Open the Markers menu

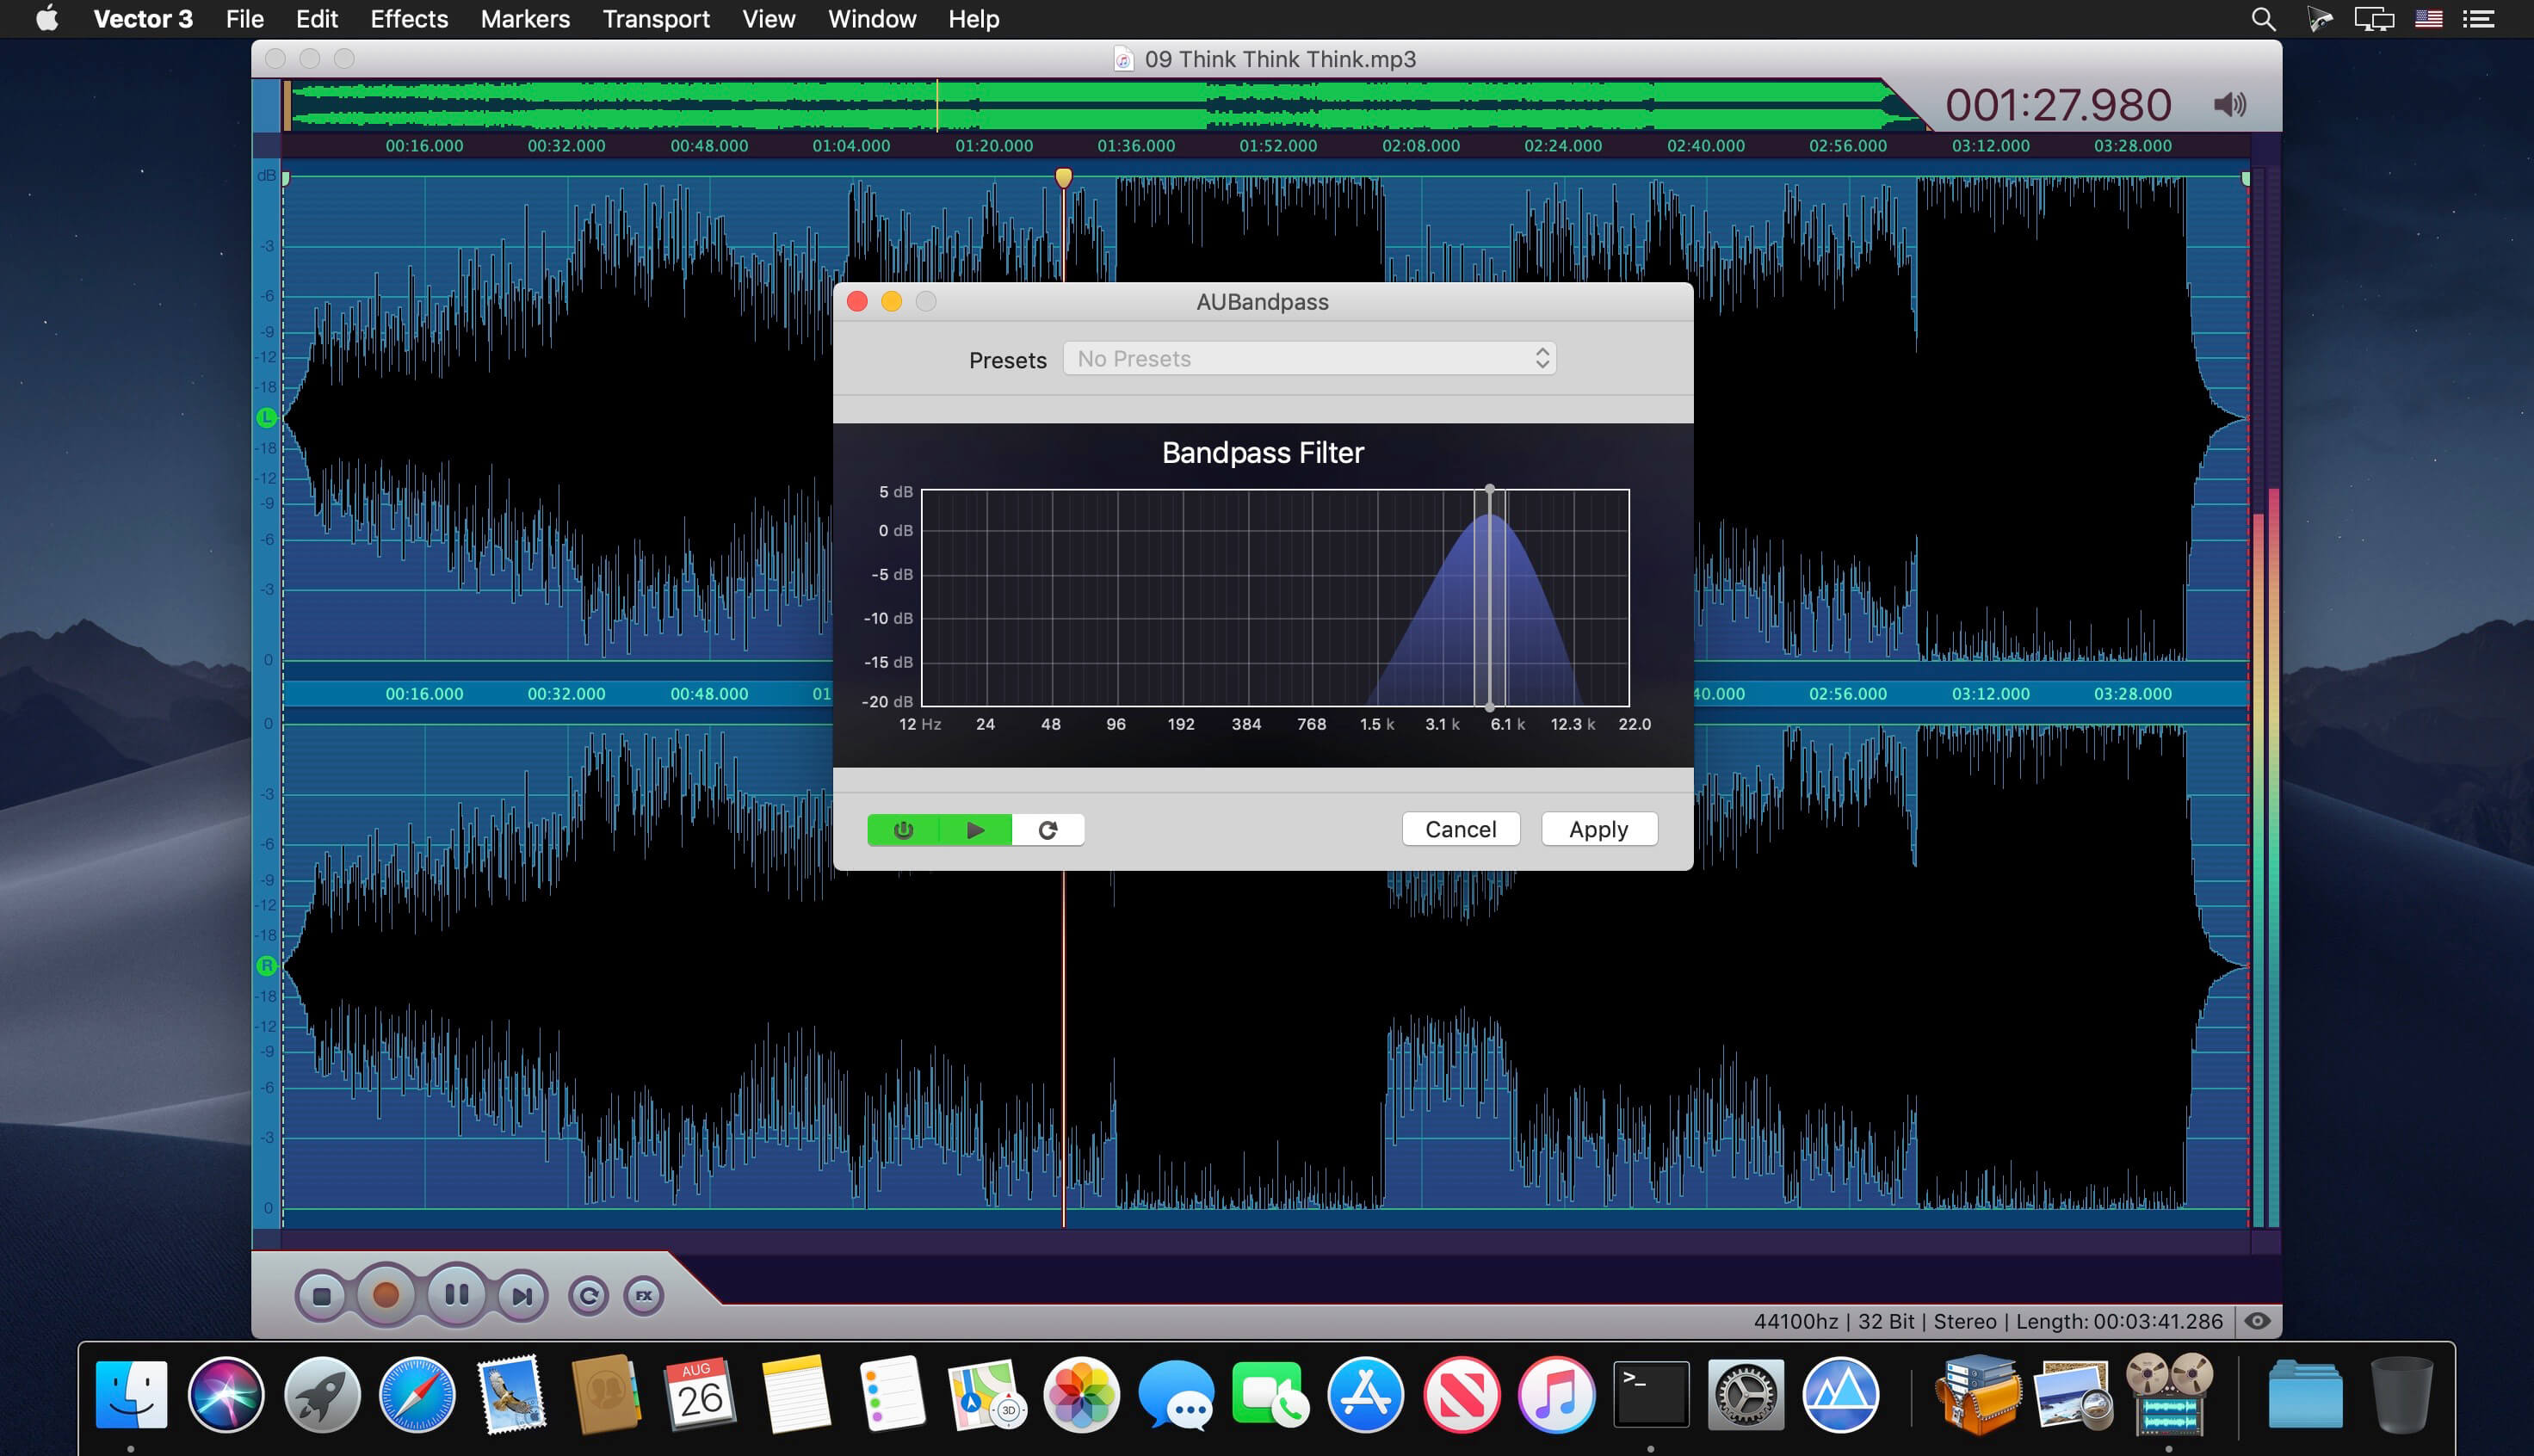pyautogui.click(x=525, y=19)
